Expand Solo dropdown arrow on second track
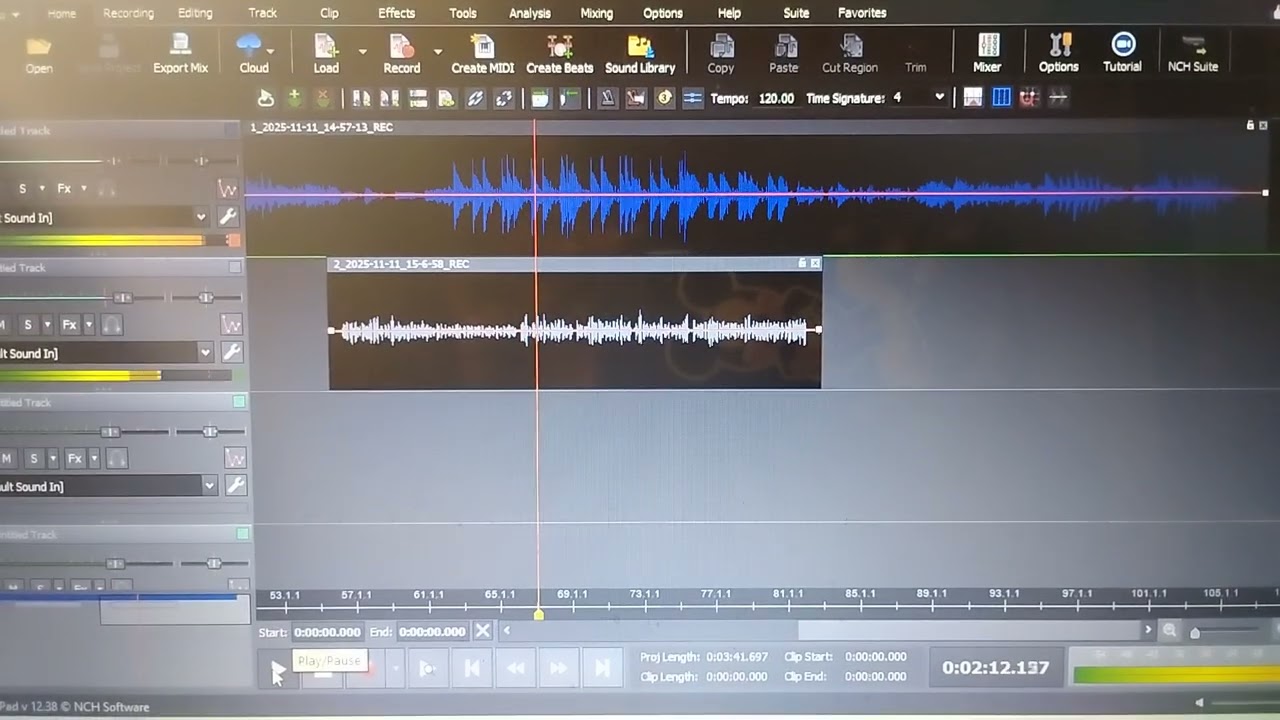The image size is (1280, 720). pyautogui.click(x=46, y=324)
